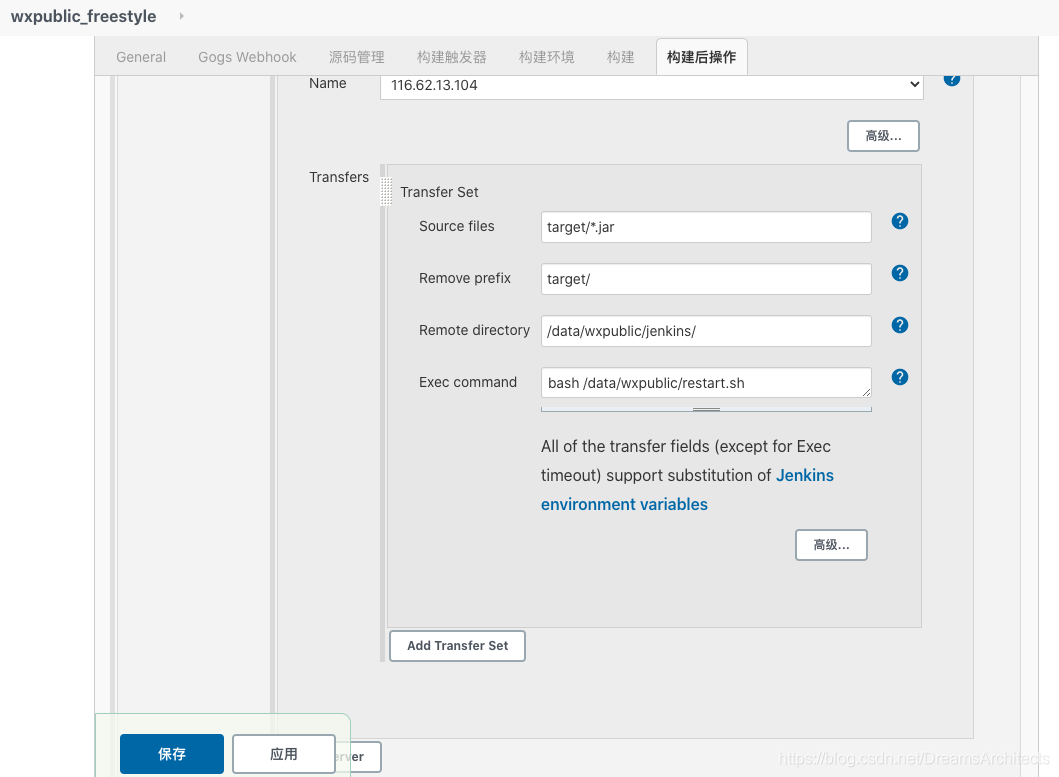Screen dimensions: 1059x777
Task: Click help icon beside Remove prefix field
Action: pos(899,273)
